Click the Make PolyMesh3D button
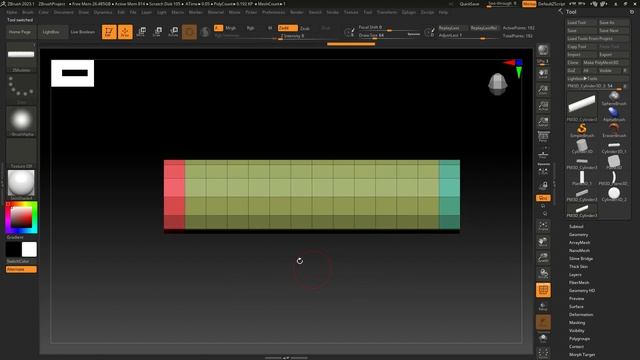Image resolution: width=640 pixels, height=360 pixels. point(605,62)
